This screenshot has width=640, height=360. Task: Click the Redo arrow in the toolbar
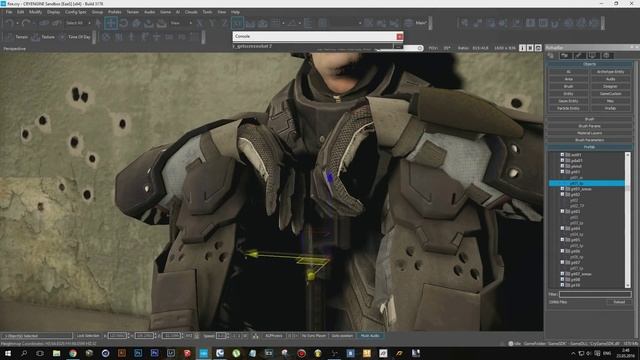tap(26, 23)
